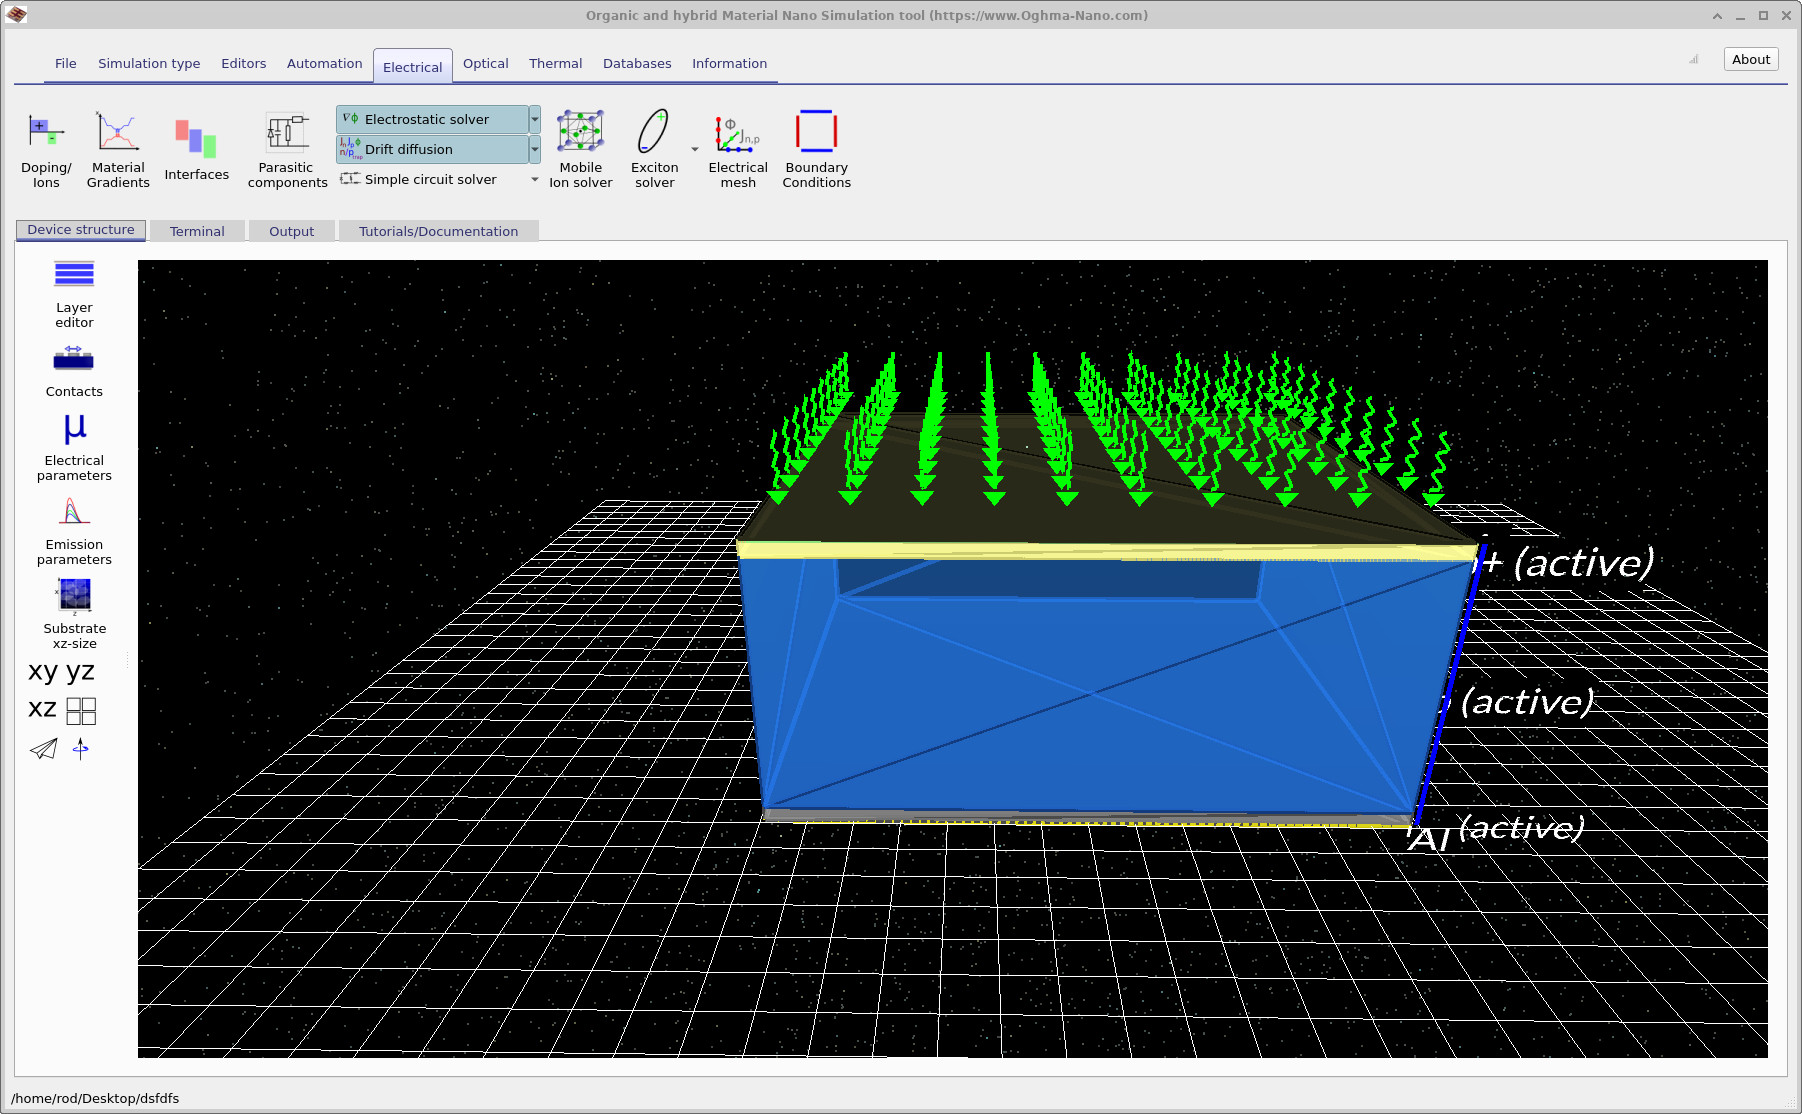
Task: Click the About button
Action: tap(1750, 60)
